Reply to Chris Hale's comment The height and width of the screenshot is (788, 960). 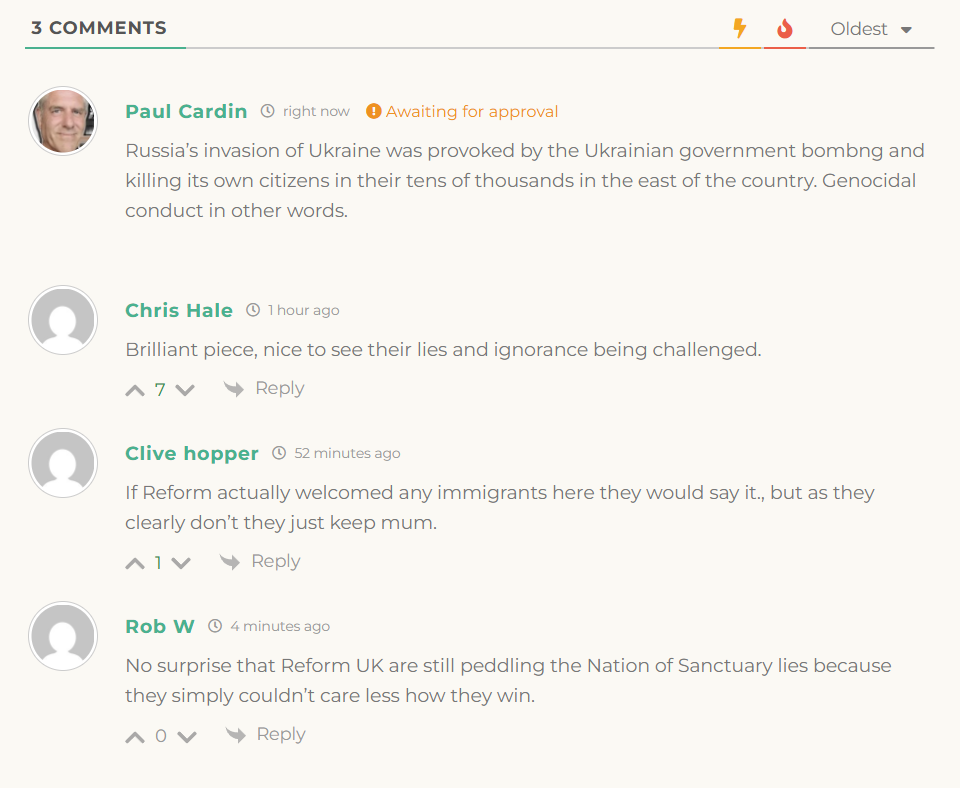(x=265, y=388)
